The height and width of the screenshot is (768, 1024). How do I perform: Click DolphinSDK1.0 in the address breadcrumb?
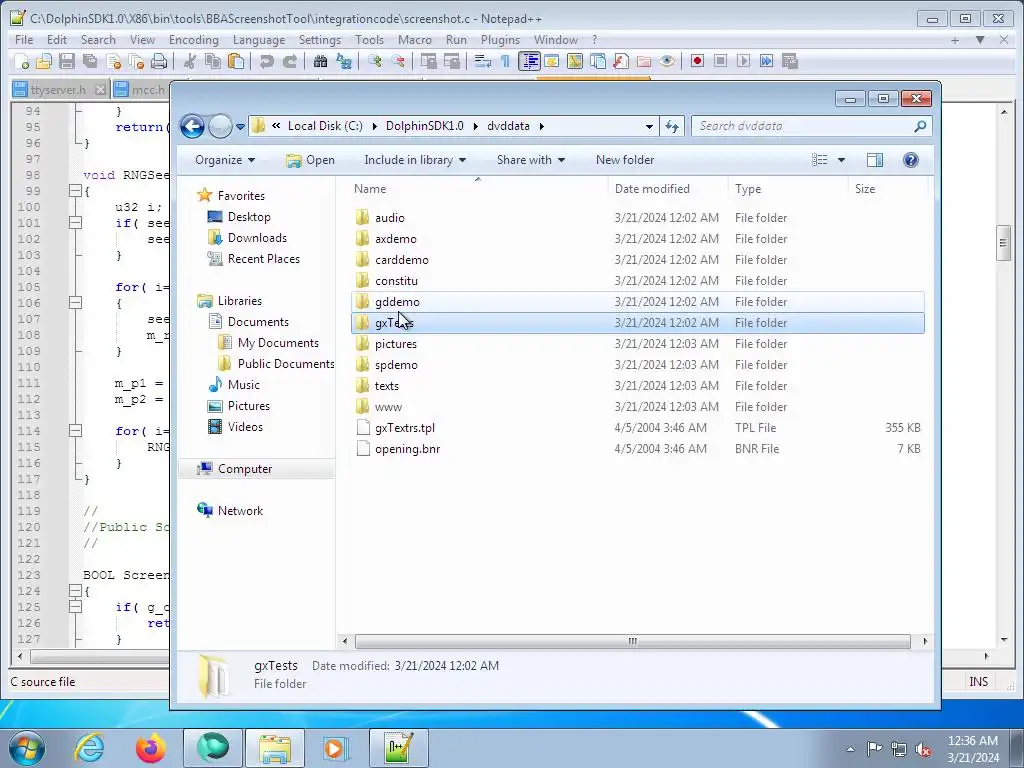(424, 126)
